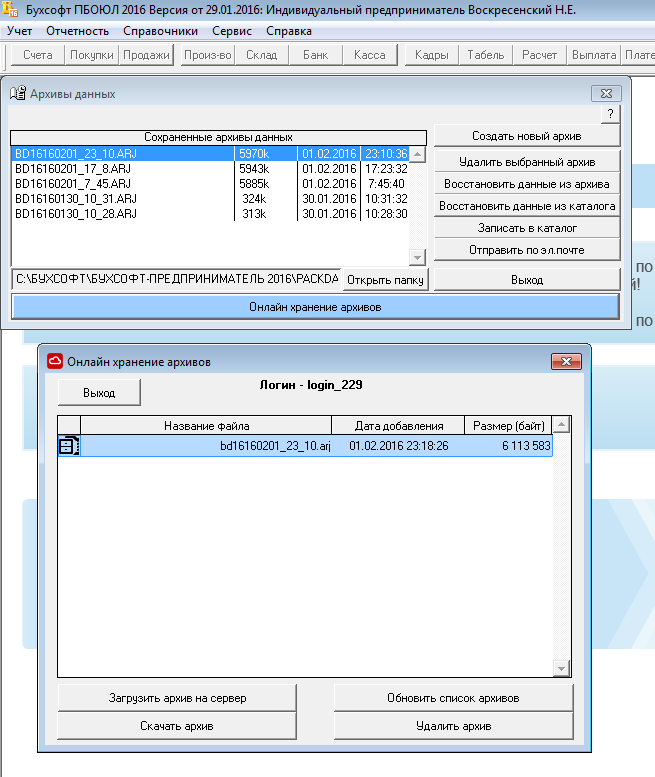655x777 pixels.
Task: Select the Банк toolbar button
Action: [315, 55]
